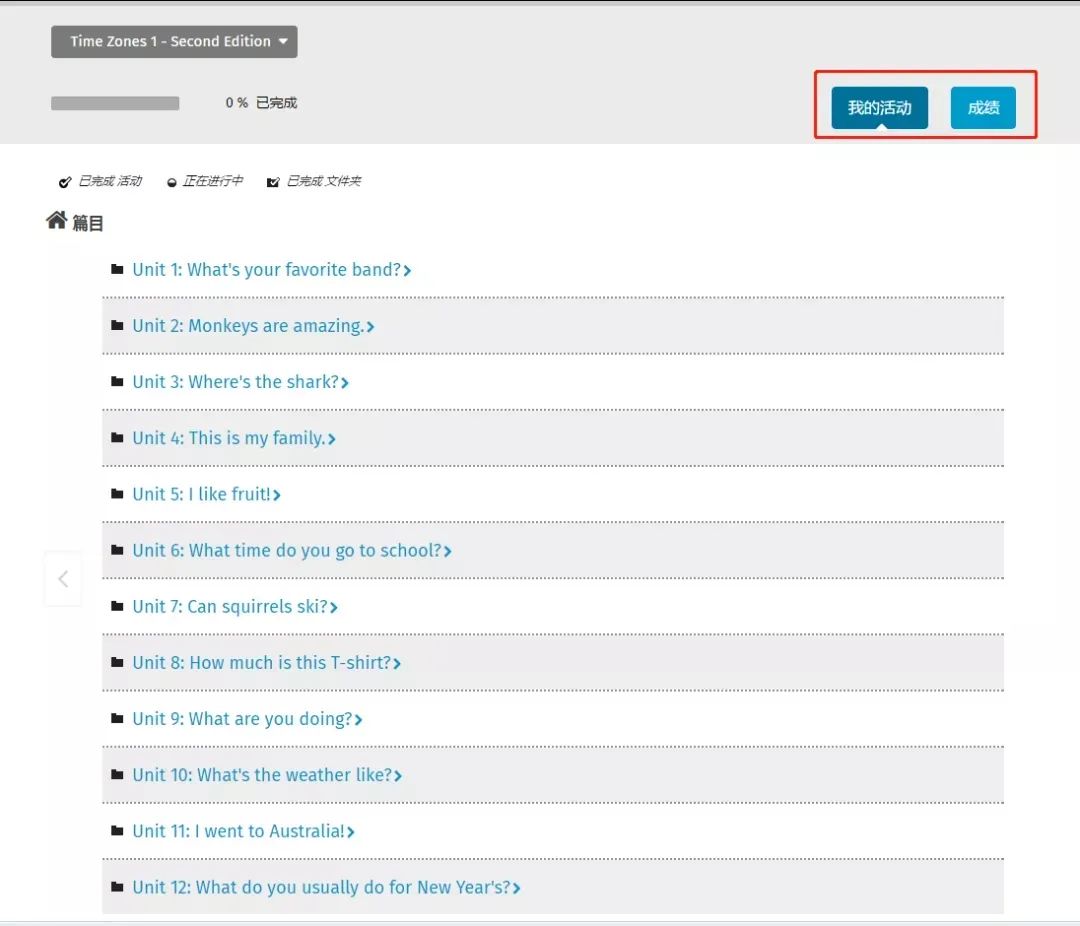1080x926 pixels.
Task: Open the 成绩 grades button
Action: click(x=983, y=107)
